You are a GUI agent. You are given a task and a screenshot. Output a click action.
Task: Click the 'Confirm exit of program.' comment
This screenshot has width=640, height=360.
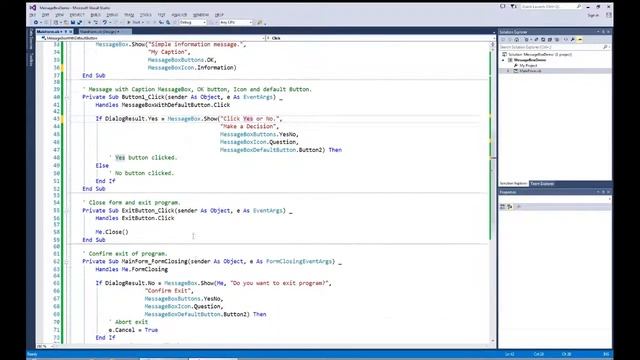click(125, 253)
